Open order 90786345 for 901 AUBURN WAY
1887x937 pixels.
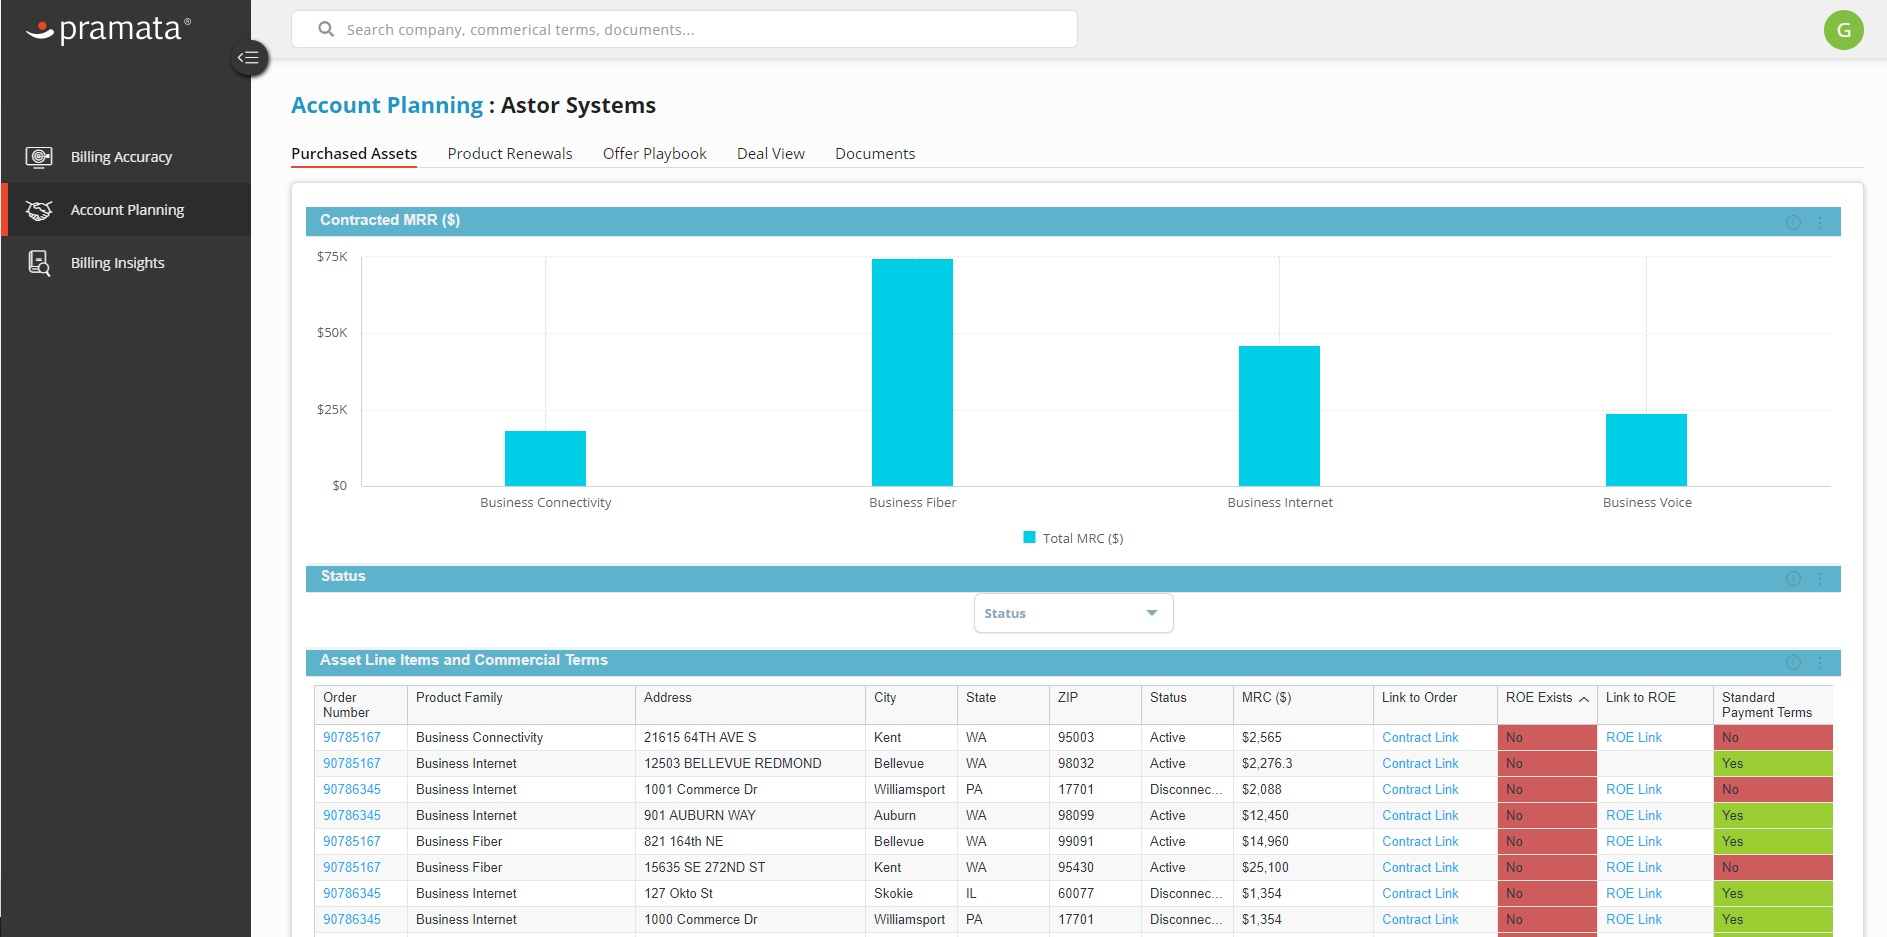tap(352, 815)
